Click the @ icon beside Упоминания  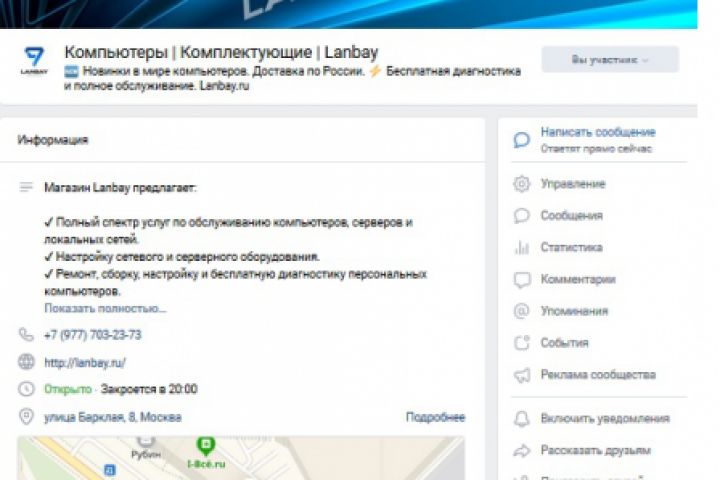522,311
